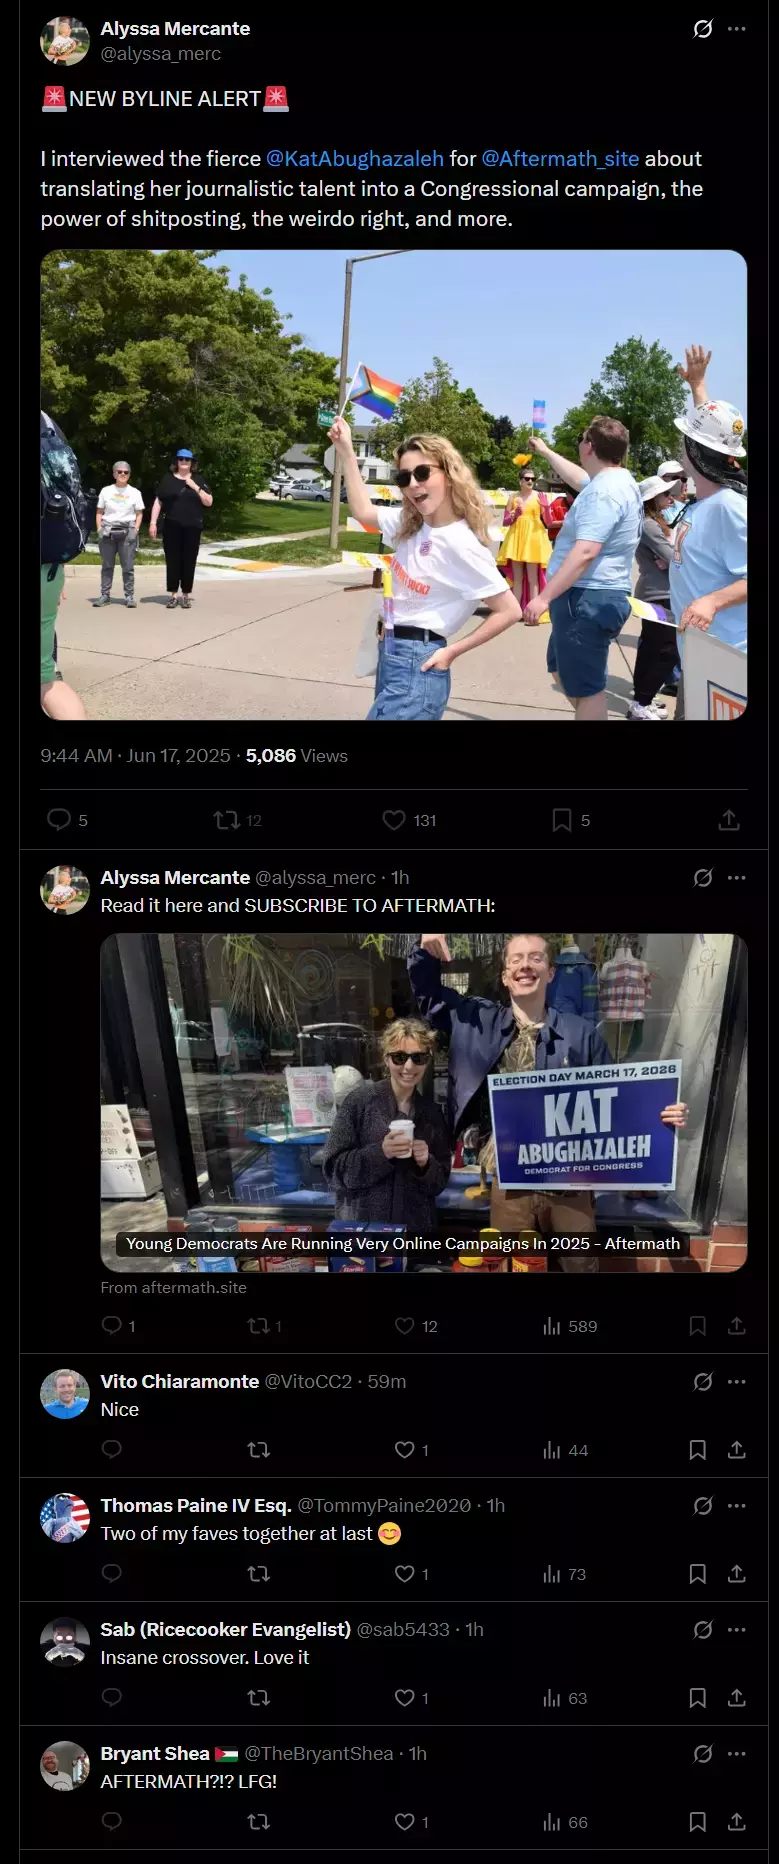Viewport: 779px width, 1864px height.
Task: Open Grok icon on main post header
Action: pyautogui.click(x=703, y=29)
